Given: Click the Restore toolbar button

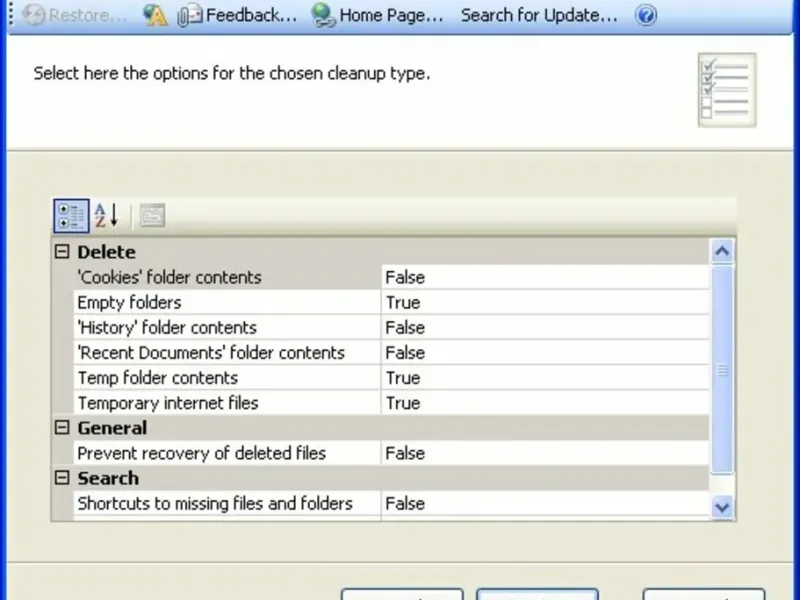Looking at the screenshot, I should point(76,15).
